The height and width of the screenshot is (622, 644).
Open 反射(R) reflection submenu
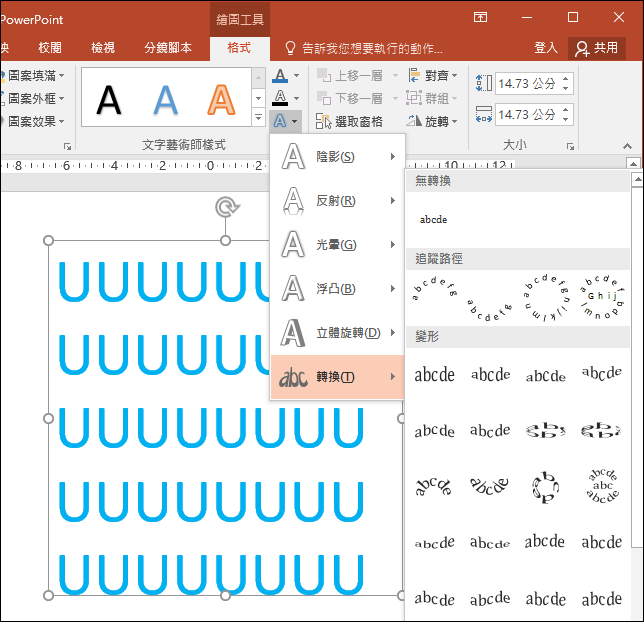[x=337, y=200]
